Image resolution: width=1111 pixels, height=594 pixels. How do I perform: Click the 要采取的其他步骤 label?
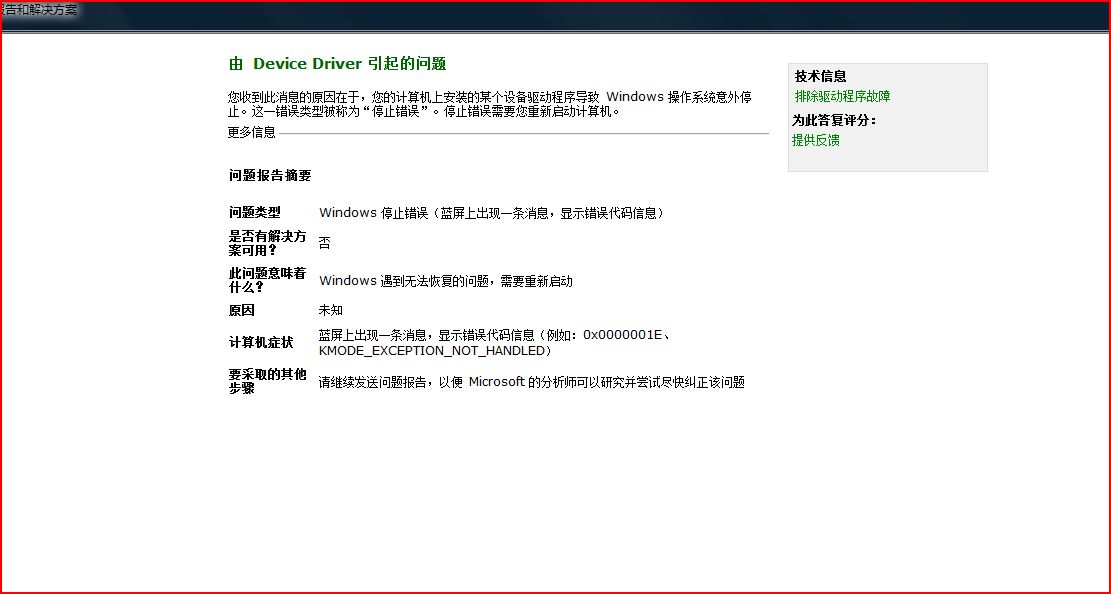pyautogui.click(x=267, y=381)
